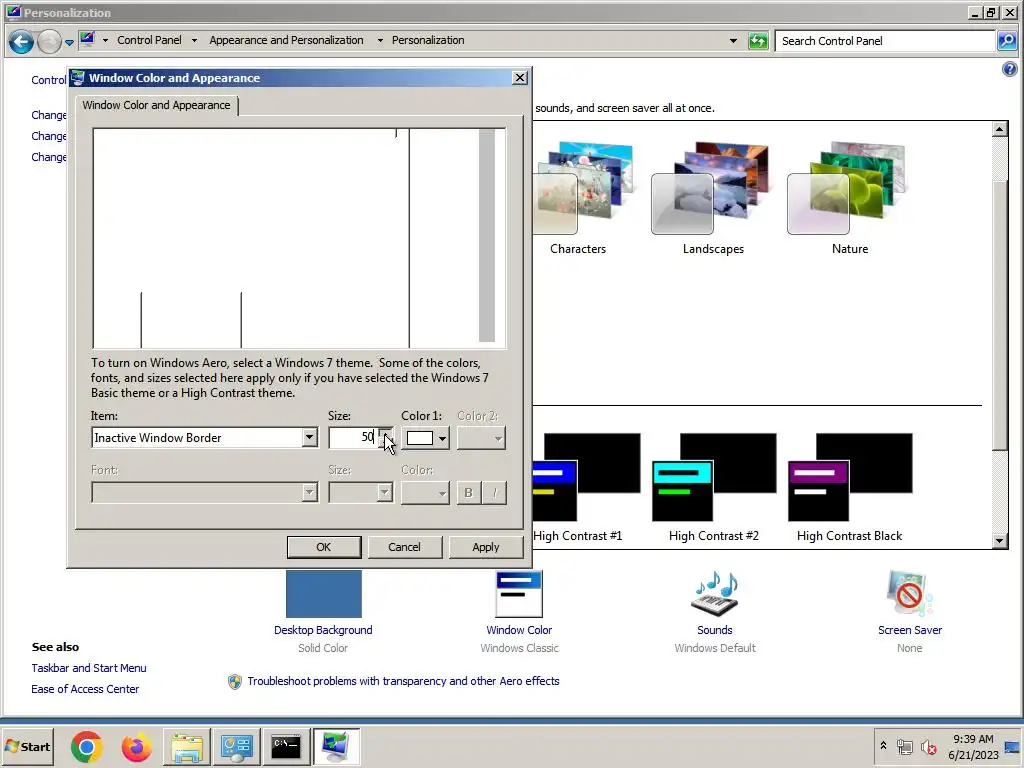The image size is (1024, 768).
Task: Confirm the dialog with OK
Action: coord(323,547)
